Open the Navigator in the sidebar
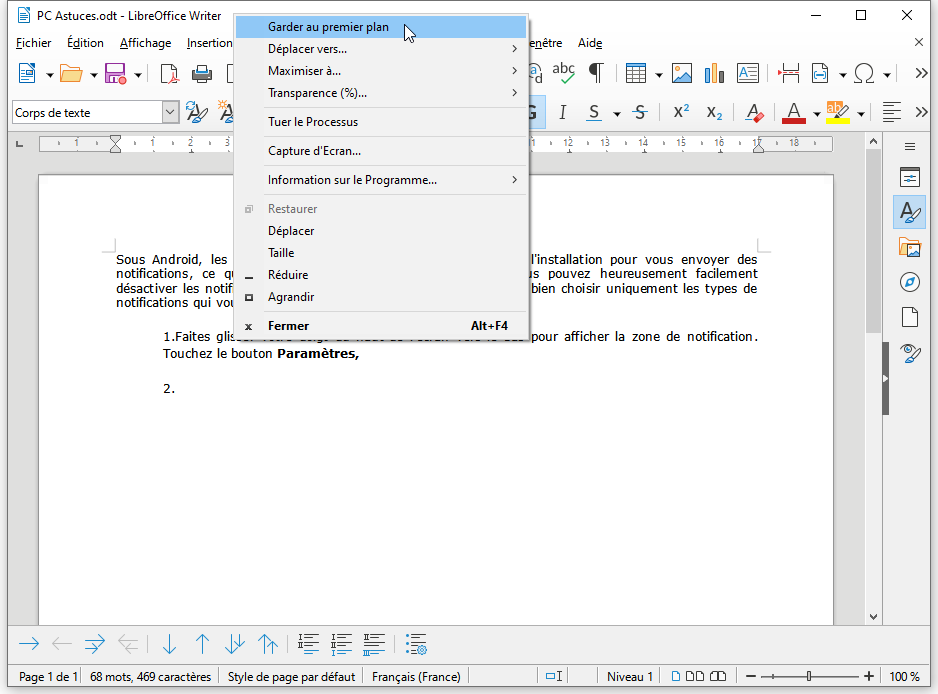This screenshot has height=694, width=938. [910, 282]
